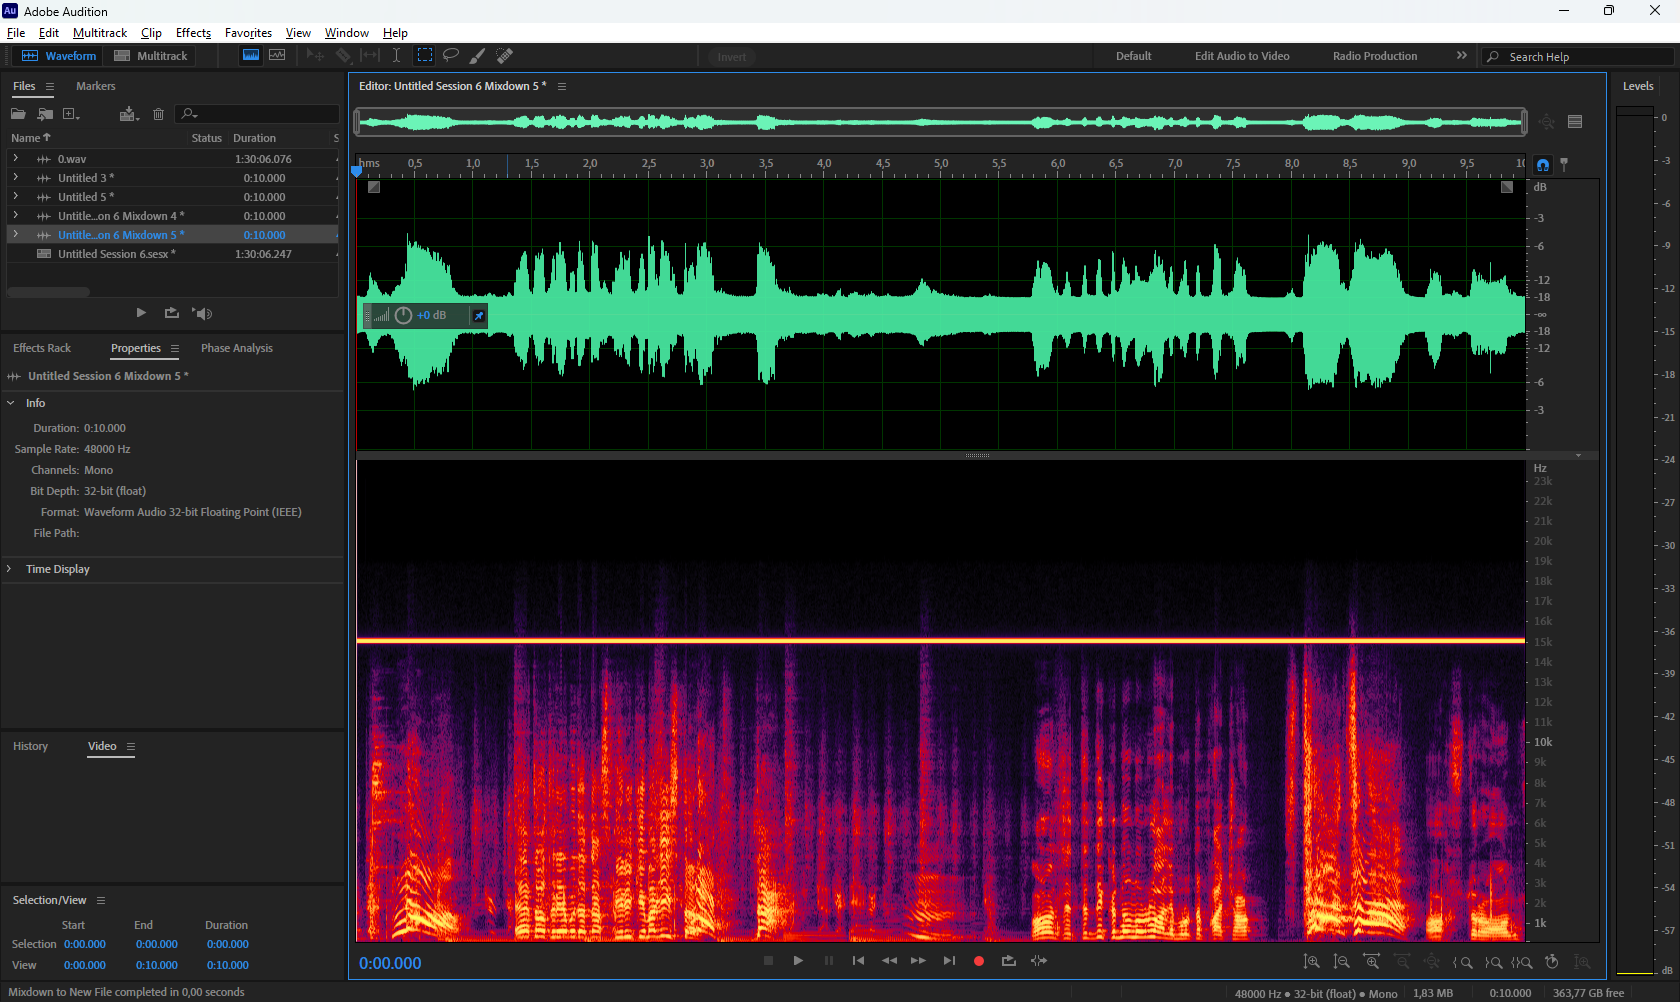Toggle the HUD pin button
This screenshot has width=1680, height=1002.
[479, 316]
